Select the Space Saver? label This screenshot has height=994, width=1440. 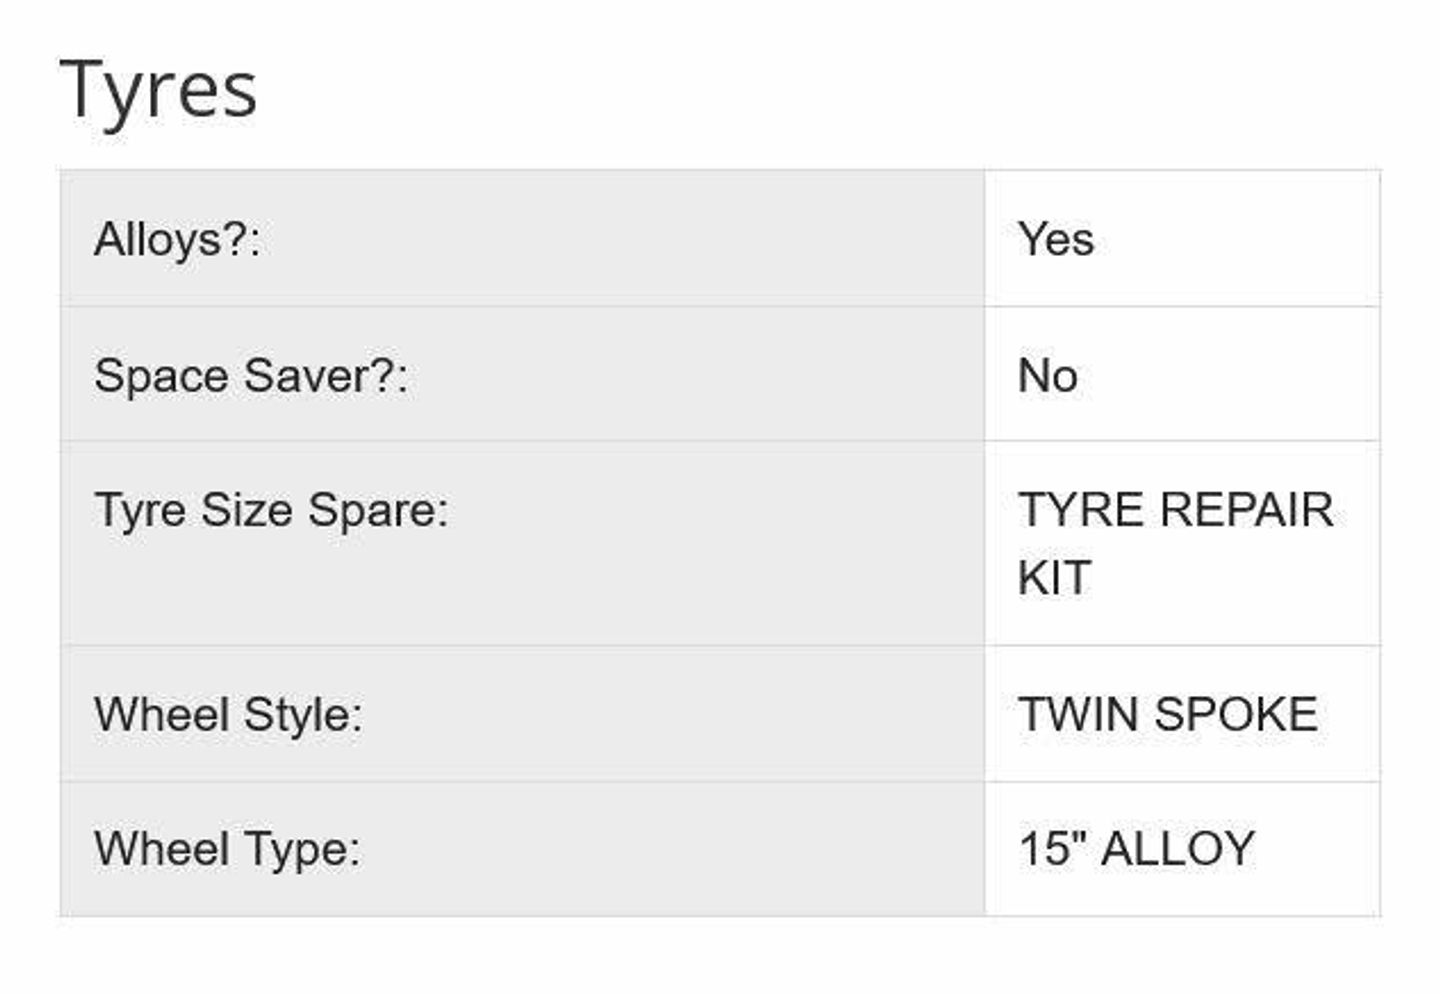(x=251, y=376)
